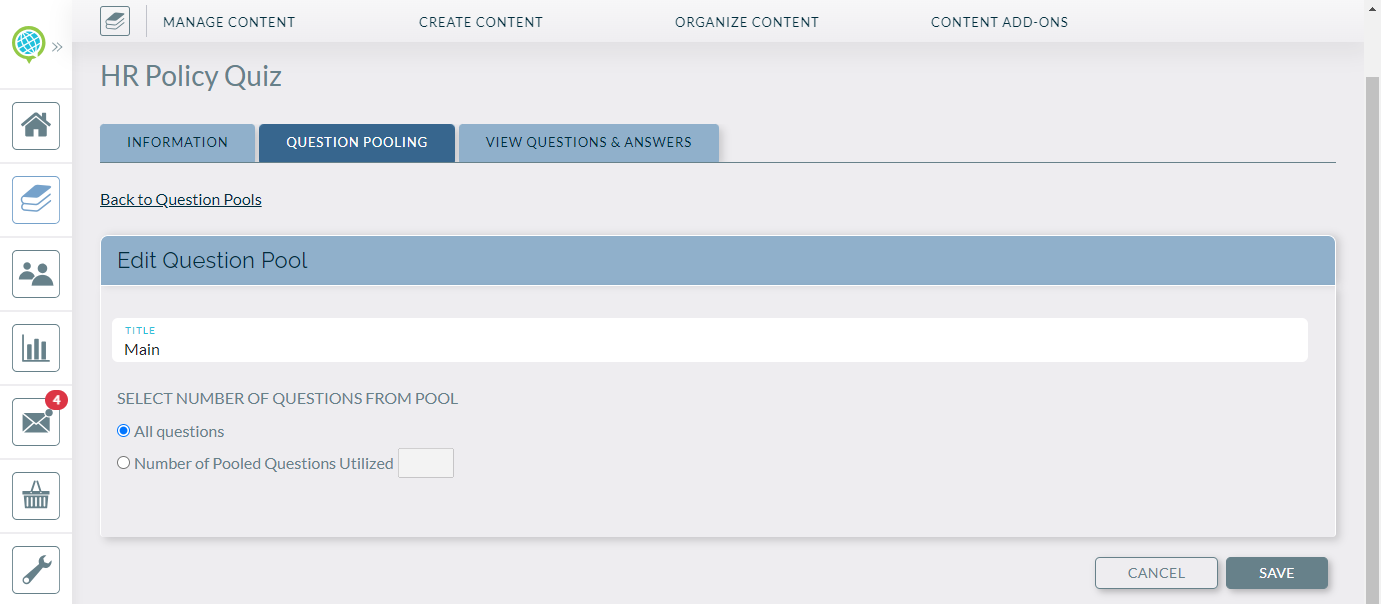
Task: Open the VIEW QUESTIONS & ANSWERS tab
Action: tap(588, 142)
